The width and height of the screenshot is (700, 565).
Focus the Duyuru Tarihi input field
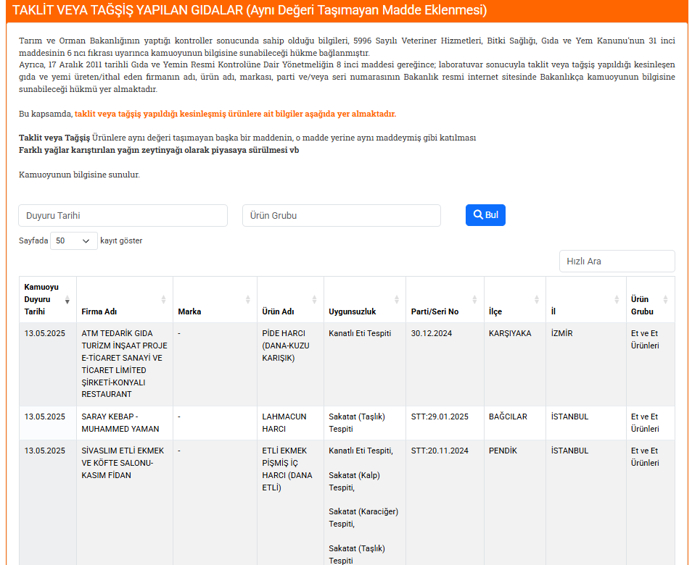click(123, 216)
